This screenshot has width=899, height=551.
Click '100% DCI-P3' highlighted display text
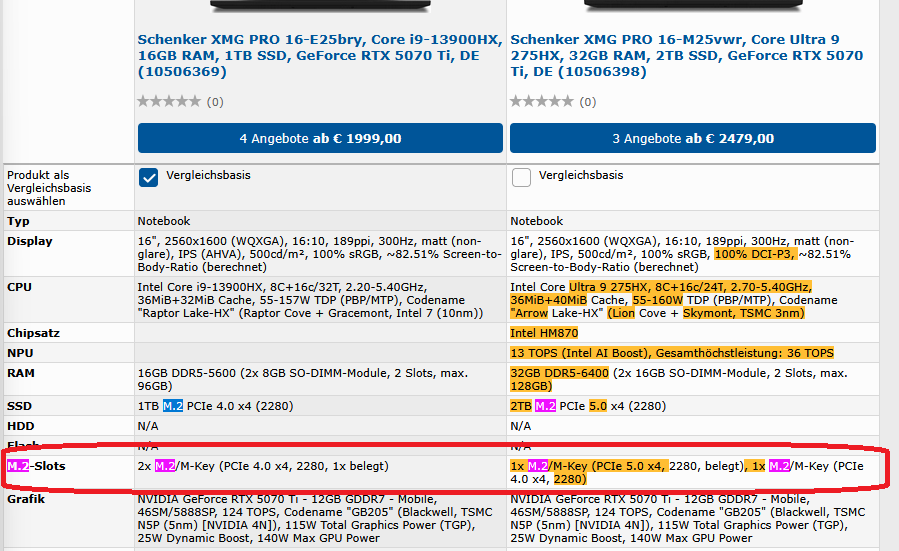[755, 255]
